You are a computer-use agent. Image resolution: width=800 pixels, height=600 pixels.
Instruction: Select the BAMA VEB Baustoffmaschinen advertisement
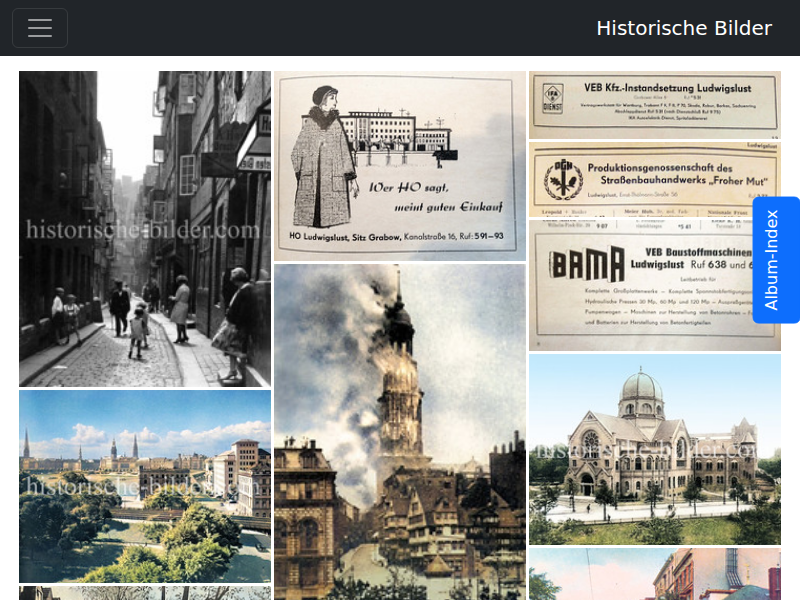tap(655, 286)
